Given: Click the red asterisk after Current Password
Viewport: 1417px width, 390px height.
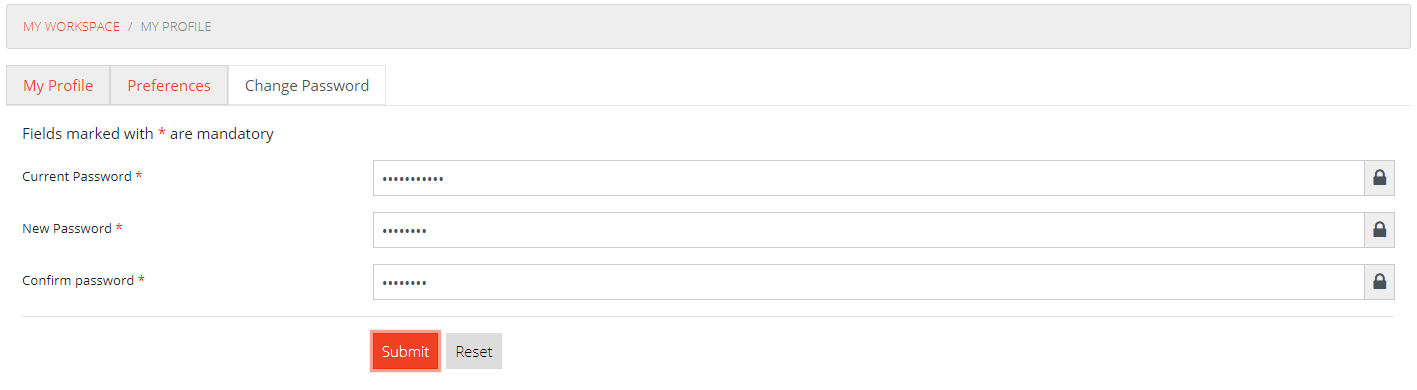Looking at the screenshot, I should [x=139, y=176].
